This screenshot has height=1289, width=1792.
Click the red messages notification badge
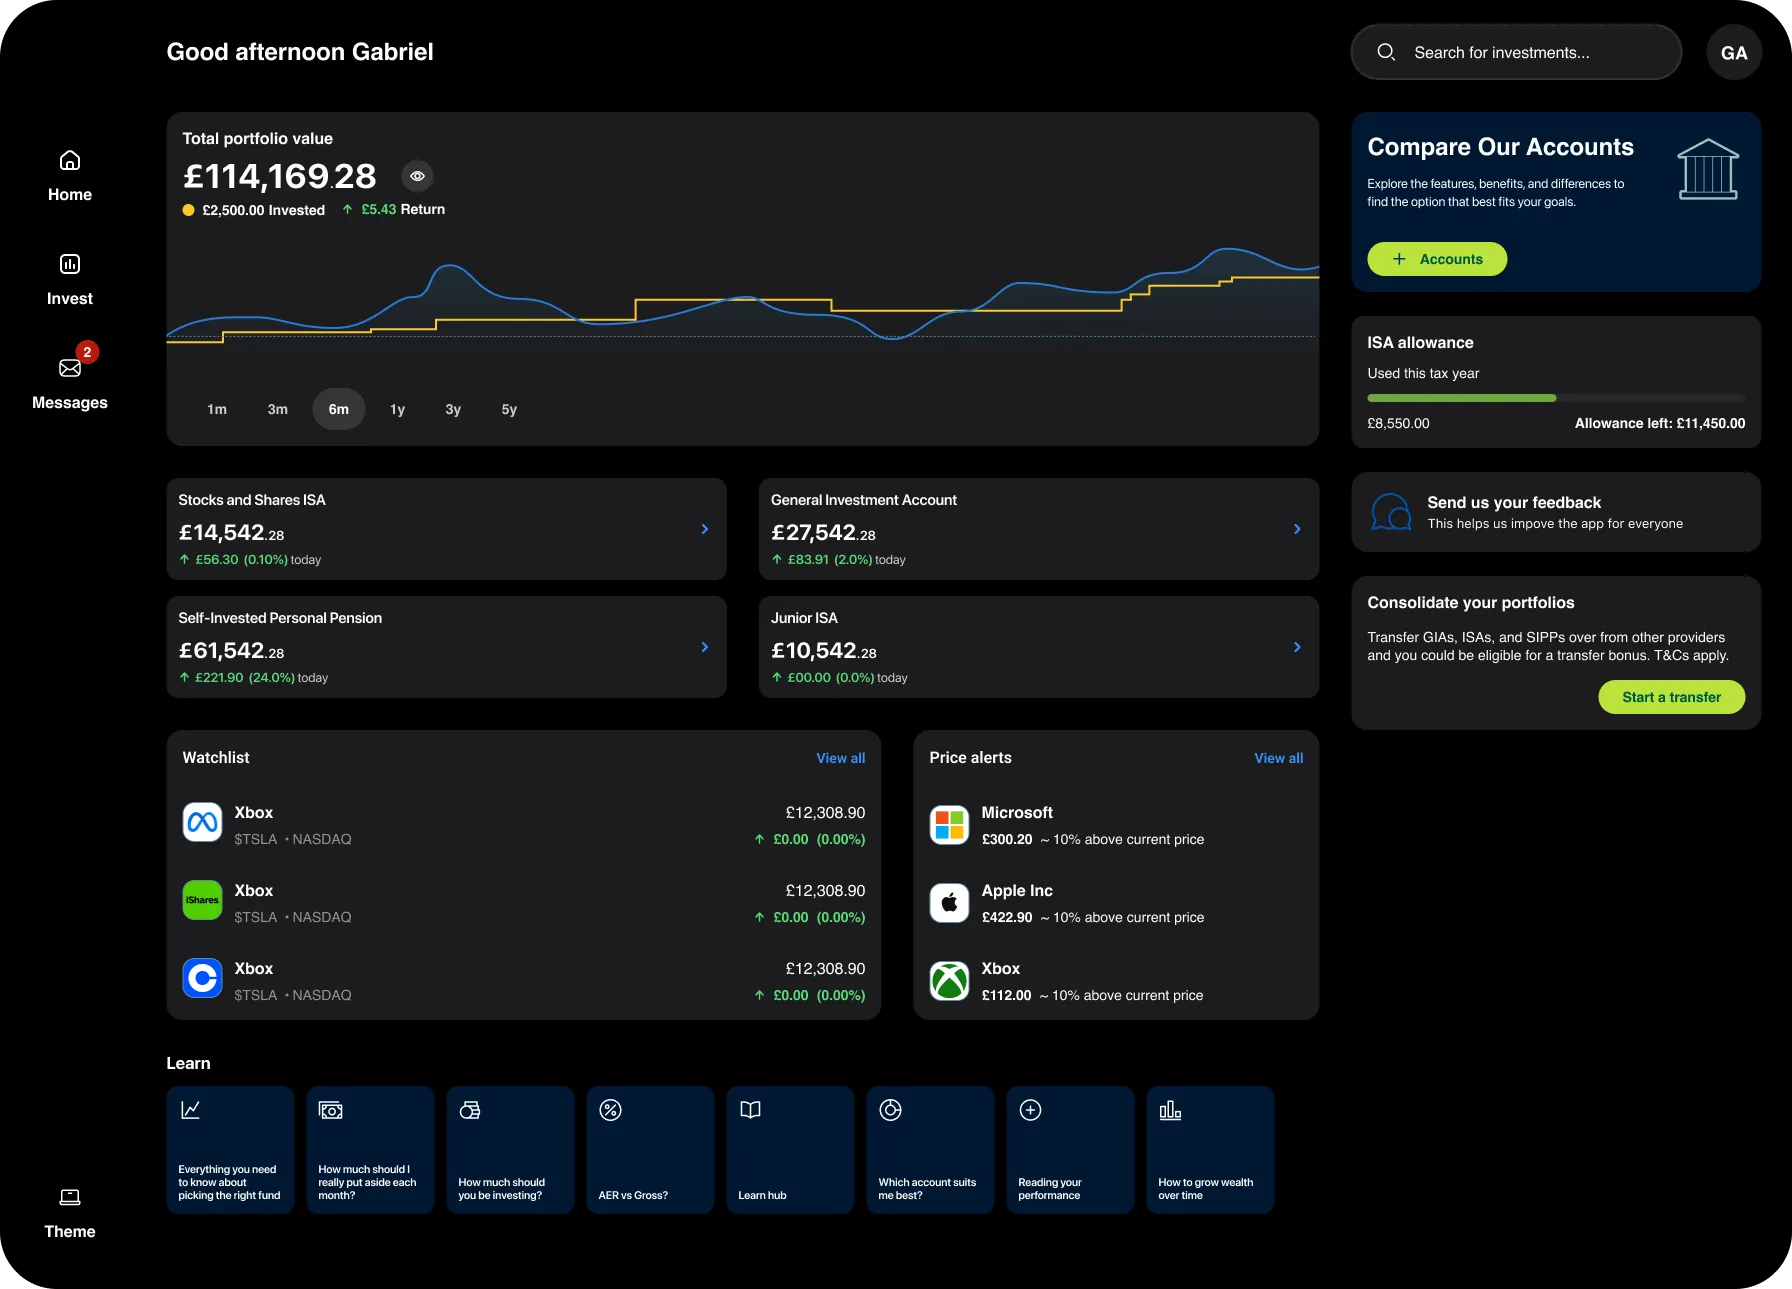pyautogui.click(x=87, y=352)
